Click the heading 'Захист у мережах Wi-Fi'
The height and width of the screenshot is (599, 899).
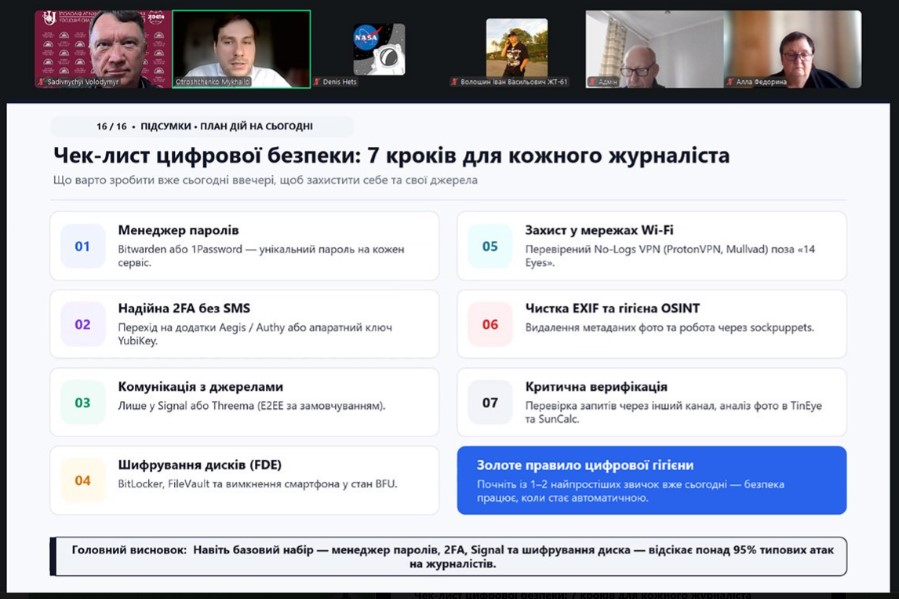click(x=599, y=230)
